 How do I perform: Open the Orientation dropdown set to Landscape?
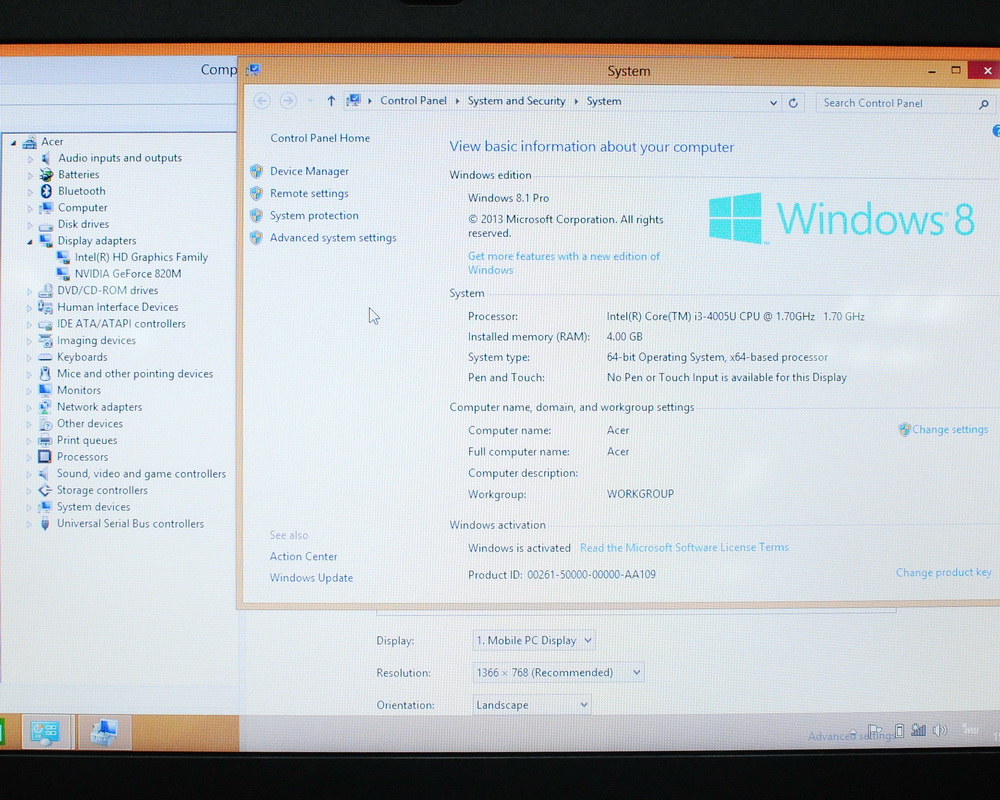(x=532, y=705)
